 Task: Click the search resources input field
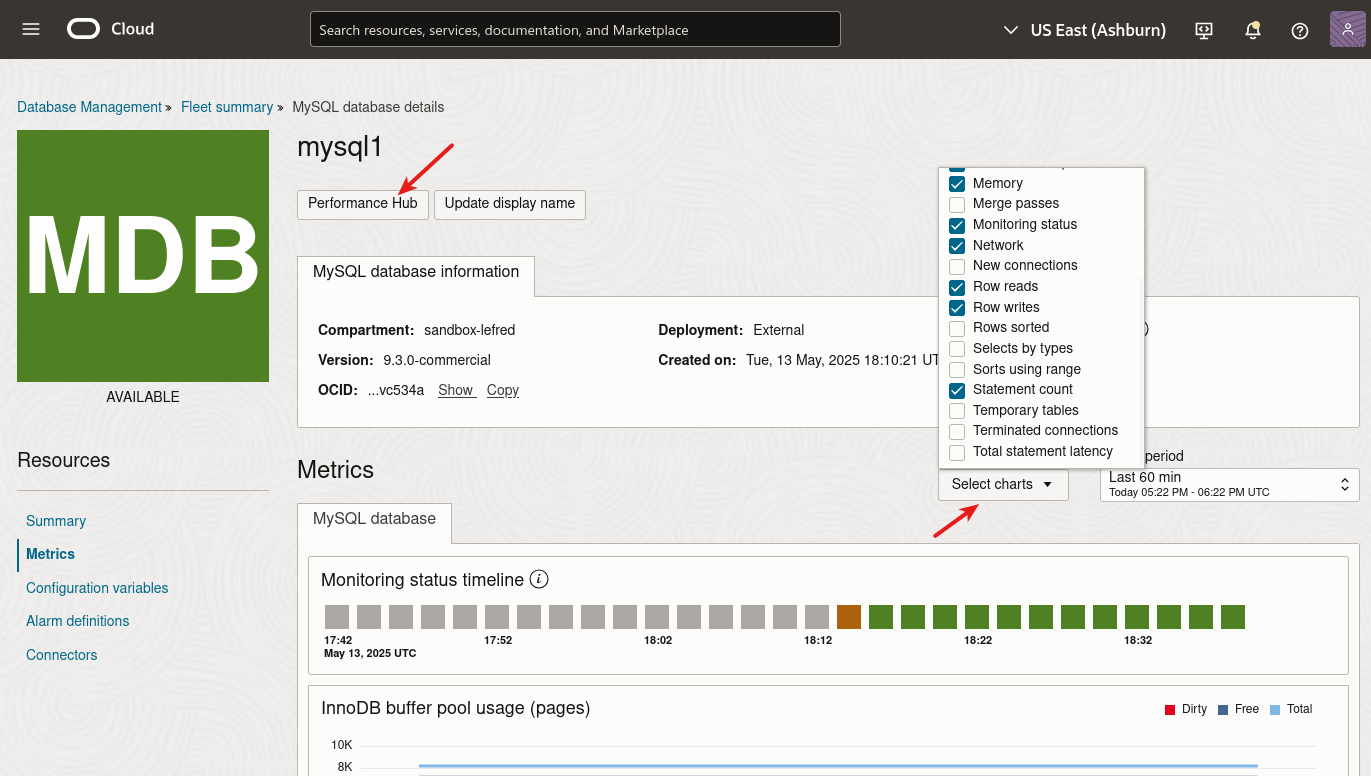[575, 30]
